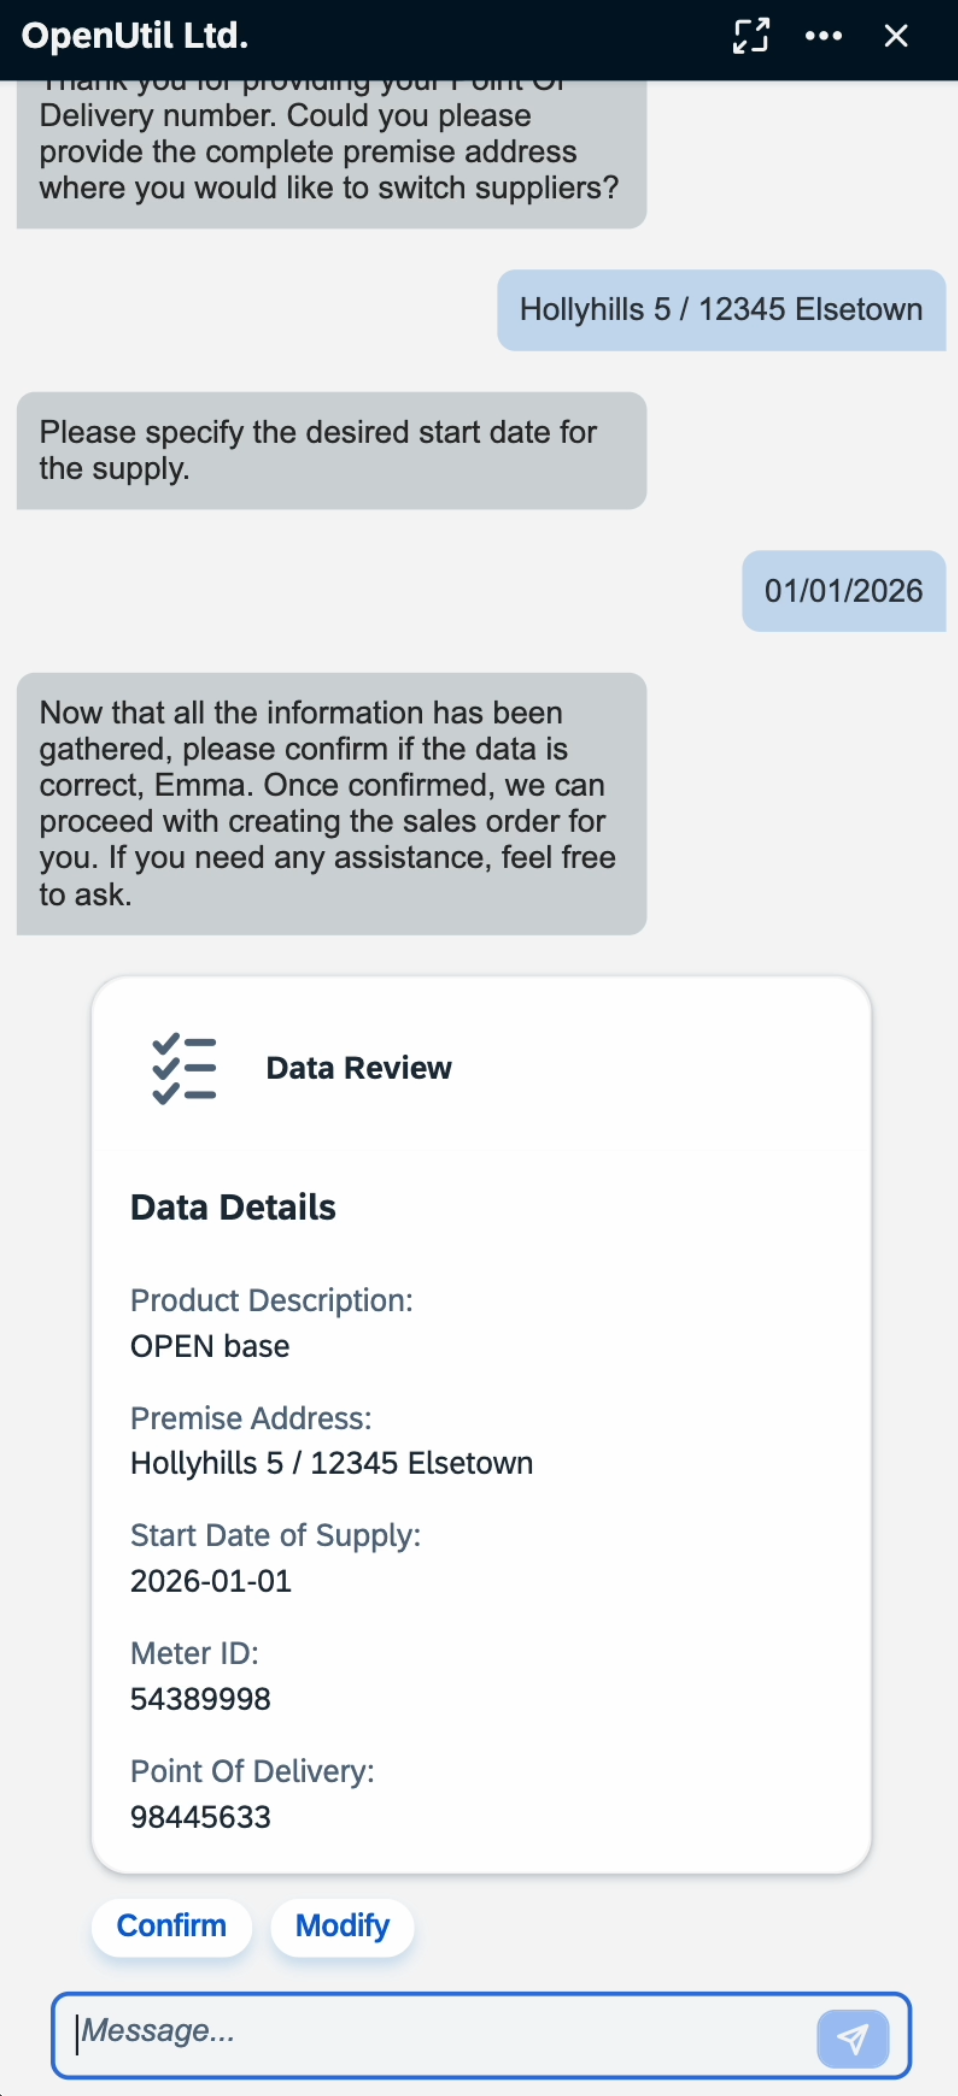
Task: Click the start date request message
Action: point(330,451)
